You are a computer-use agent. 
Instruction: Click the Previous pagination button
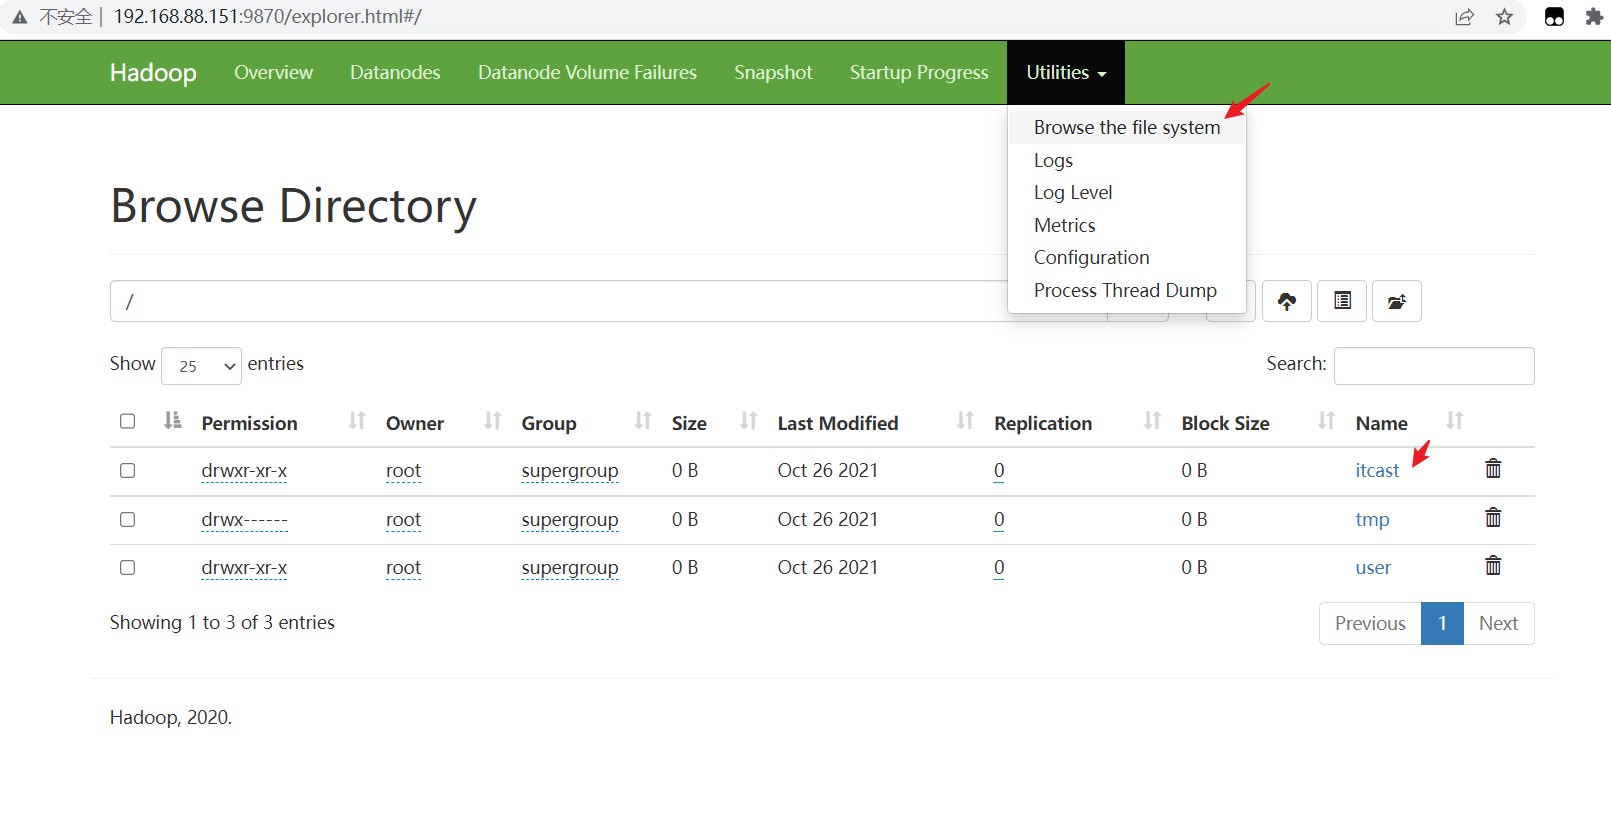pyautogui.click(x=1370, y=623)
